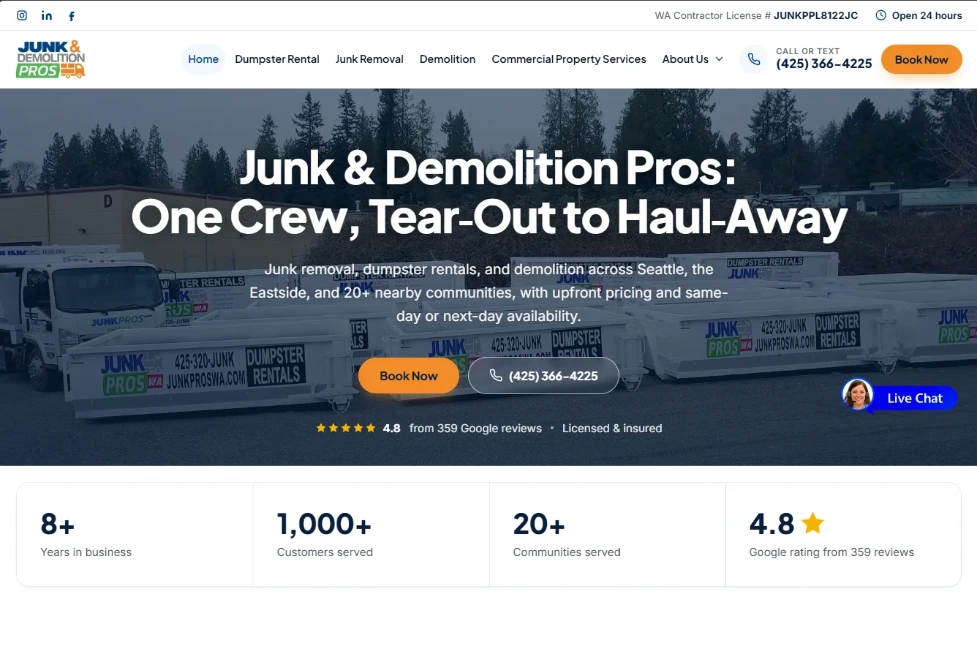Click the license number JUNKPPL8122JC
977x650 pixels.
pos(816,16)
